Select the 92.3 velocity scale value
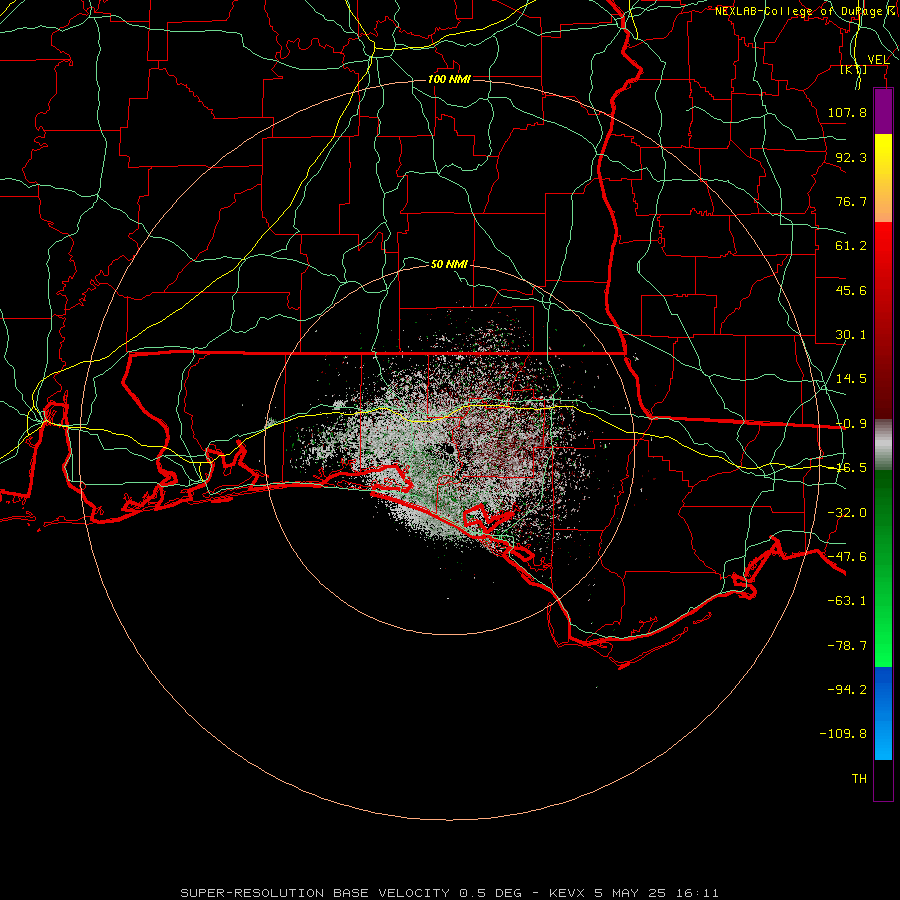 [x=851, y=157]
